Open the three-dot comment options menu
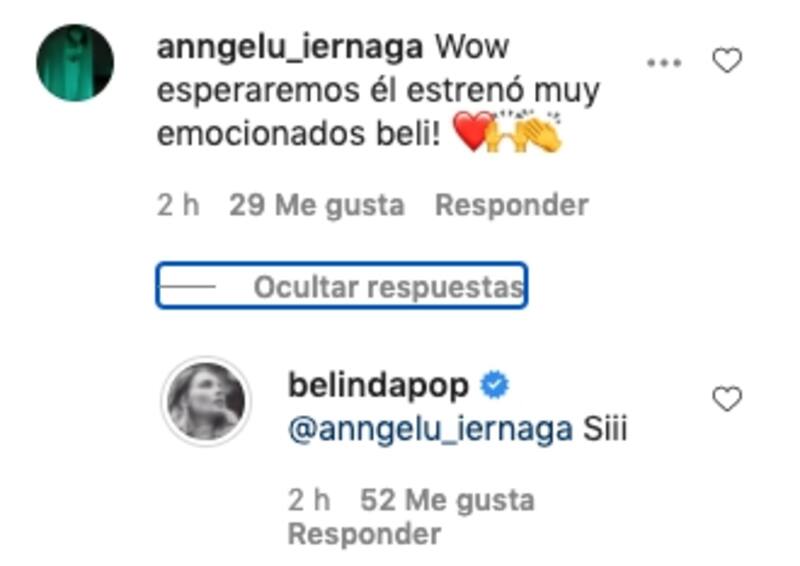The width and height of the screenshot is (800, 566). coord(664,63)
